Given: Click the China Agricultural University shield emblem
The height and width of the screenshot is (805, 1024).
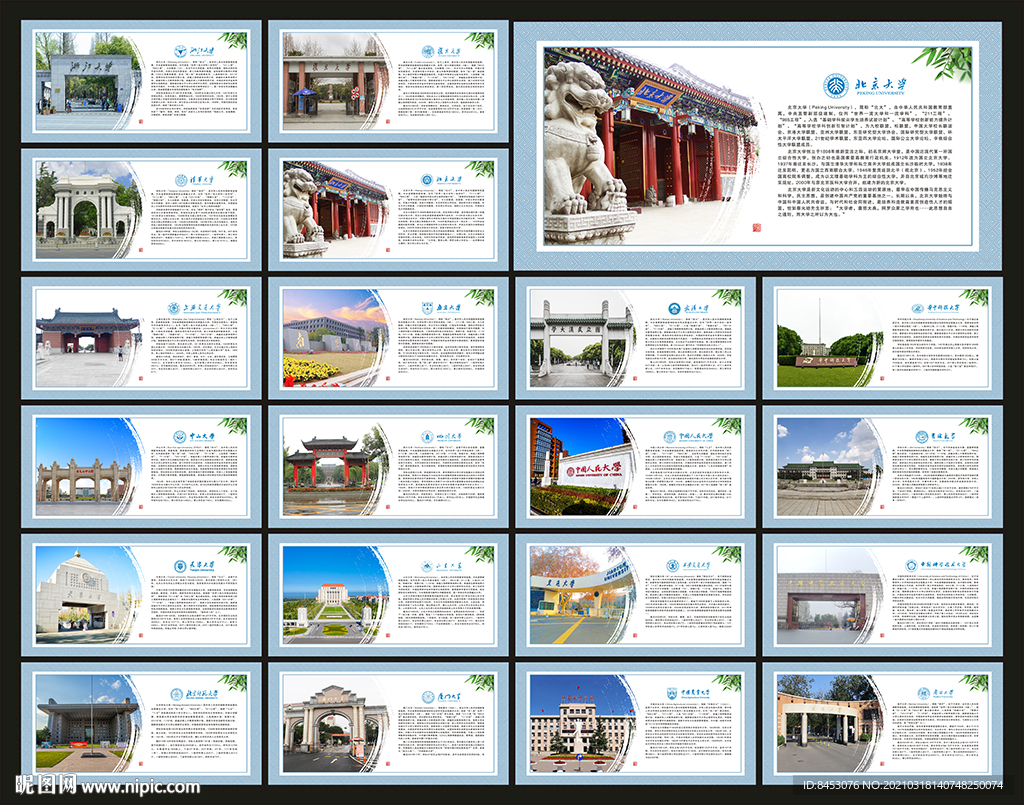Looking at the screenshot, I should tap(672, 693).
